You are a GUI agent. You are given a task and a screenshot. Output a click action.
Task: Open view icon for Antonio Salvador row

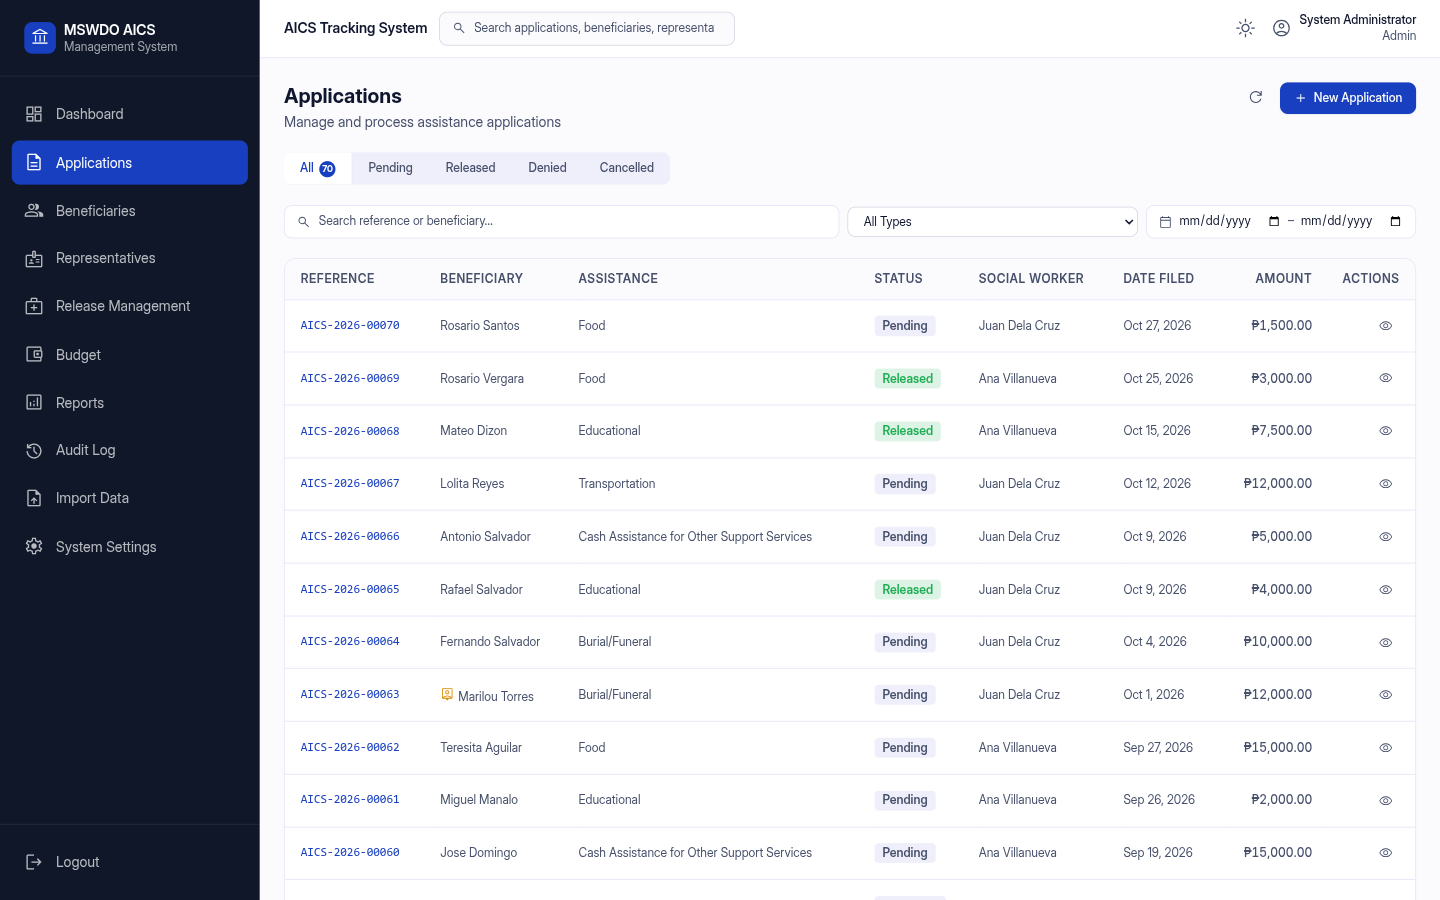pos(1386,537)
